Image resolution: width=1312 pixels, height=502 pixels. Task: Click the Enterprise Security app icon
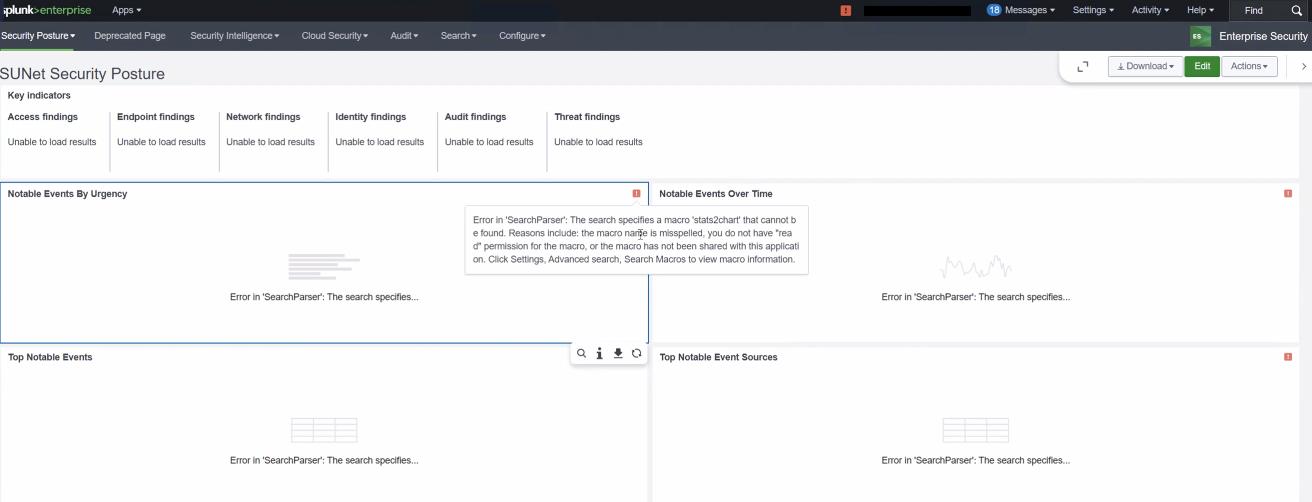1200,36
